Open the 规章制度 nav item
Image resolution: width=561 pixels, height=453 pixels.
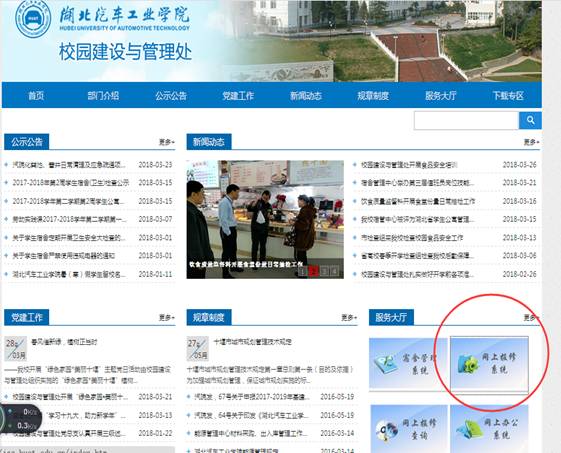pyautogui.click(x=373, y=96)
